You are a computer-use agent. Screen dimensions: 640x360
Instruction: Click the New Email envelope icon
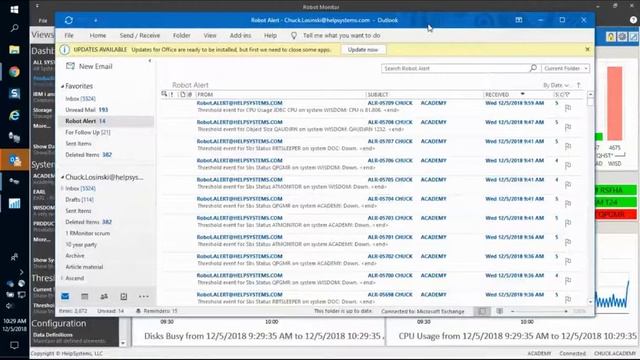point(70,66)
